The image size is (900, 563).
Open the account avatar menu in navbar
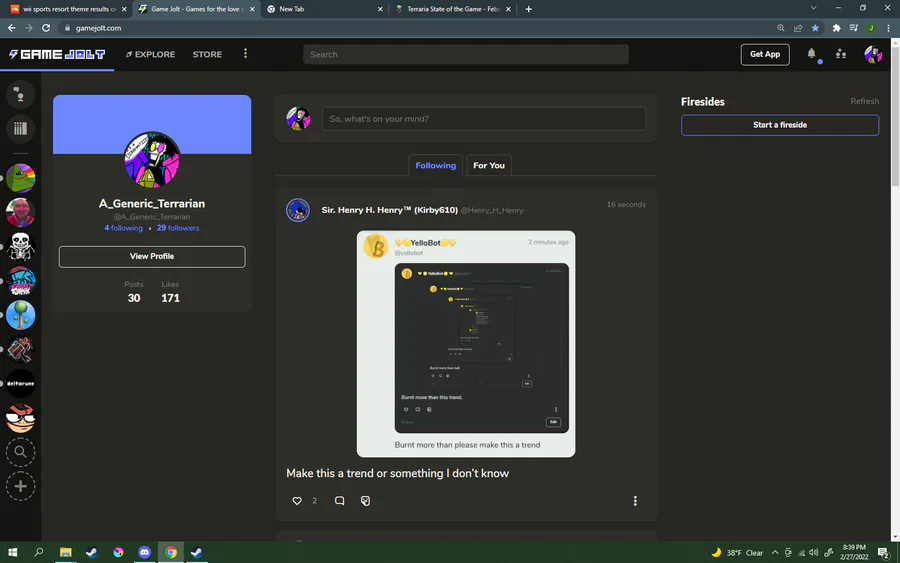pos(873,55)
